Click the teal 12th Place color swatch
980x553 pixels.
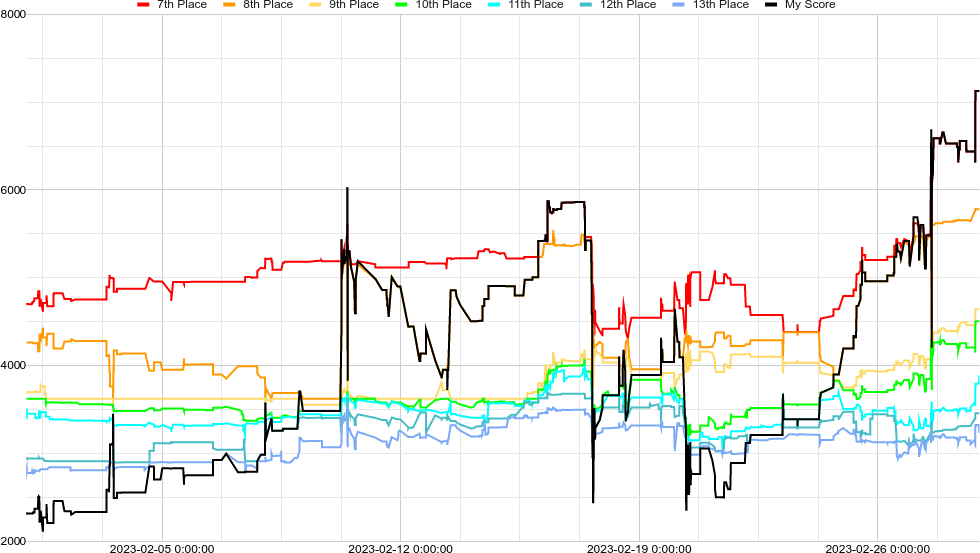pos(586,4)
